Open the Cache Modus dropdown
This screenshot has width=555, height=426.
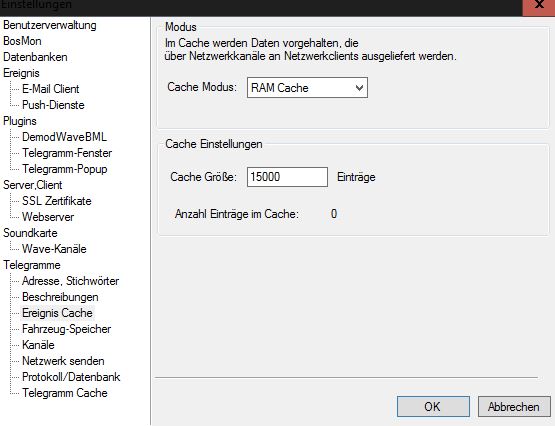[307, 88]
